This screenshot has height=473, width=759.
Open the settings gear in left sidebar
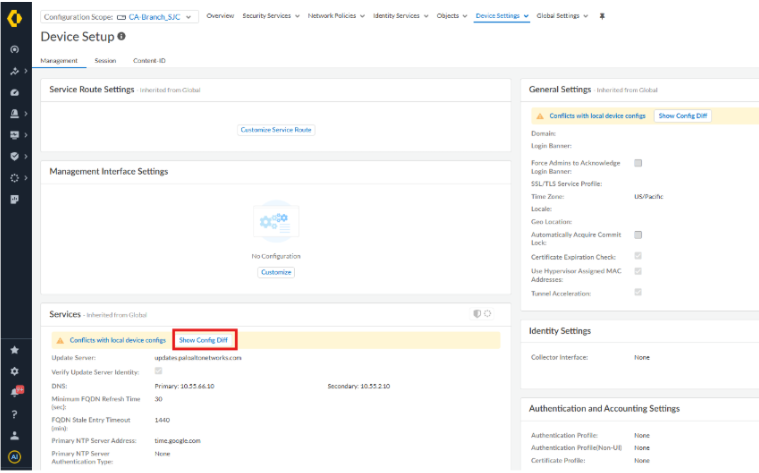click(x=14, y=371)
